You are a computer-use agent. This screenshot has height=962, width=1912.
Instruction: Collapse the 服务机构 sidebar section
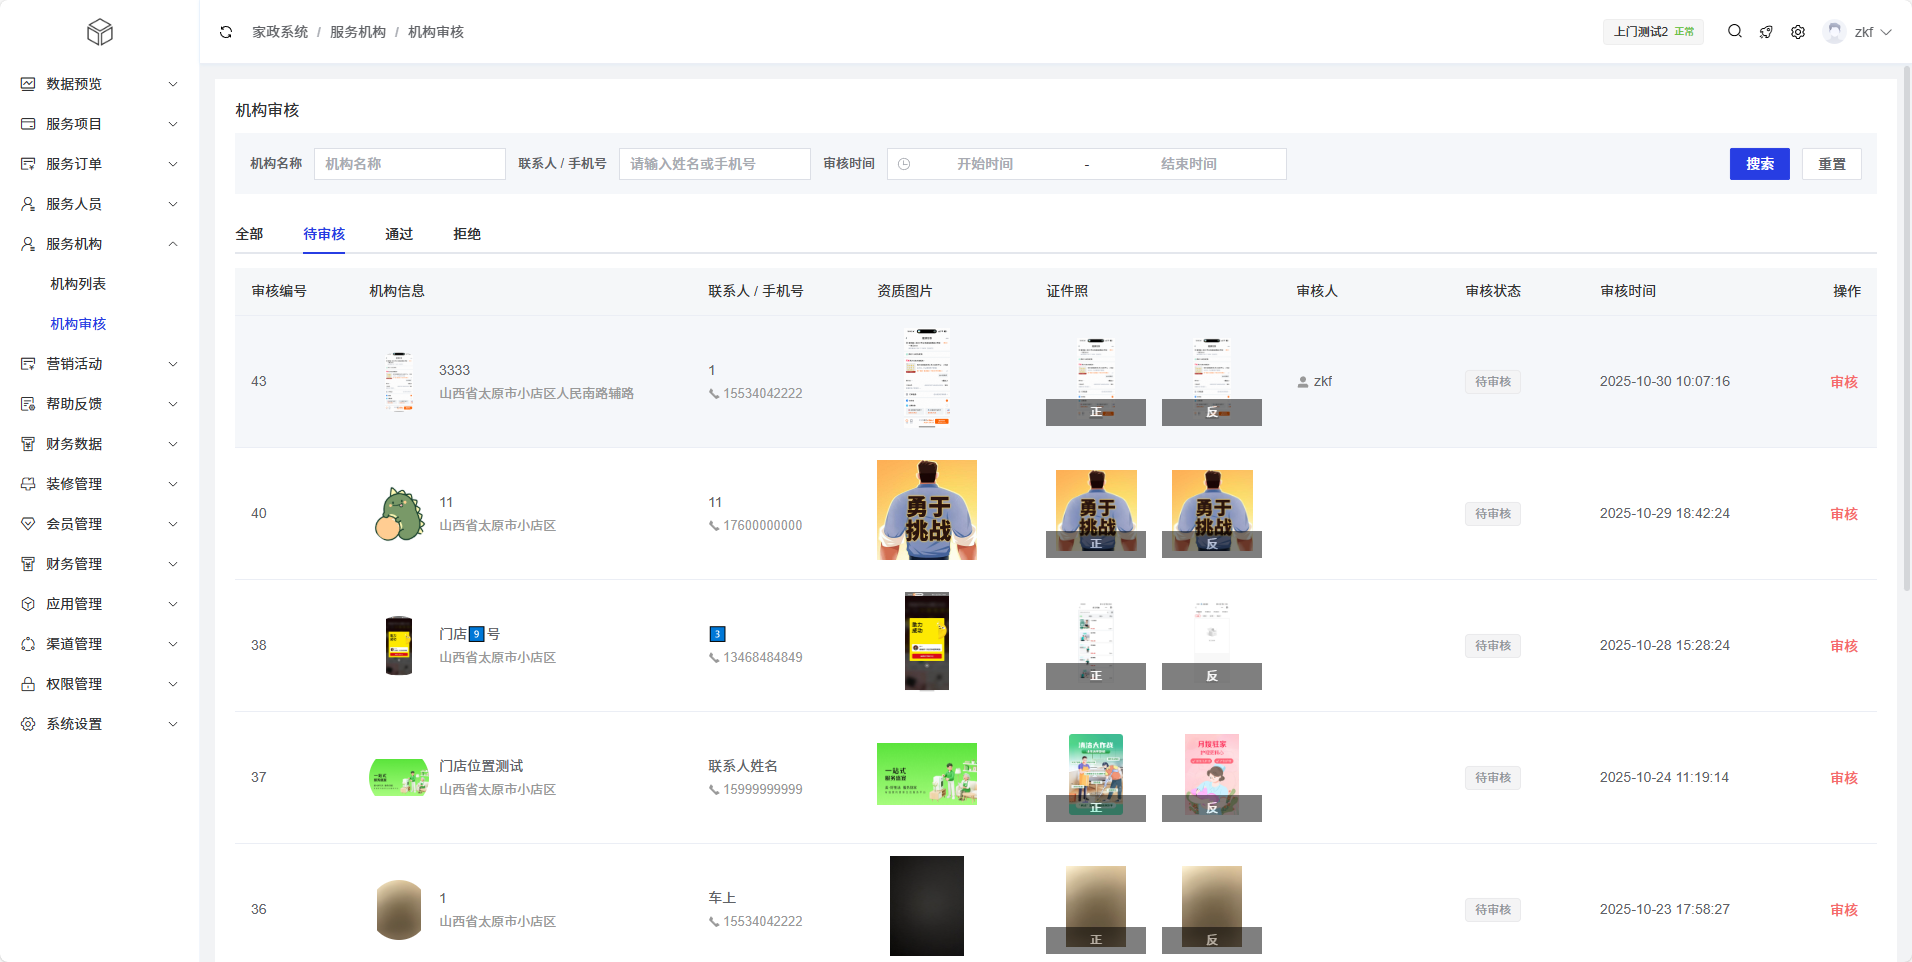pos(173,244)
